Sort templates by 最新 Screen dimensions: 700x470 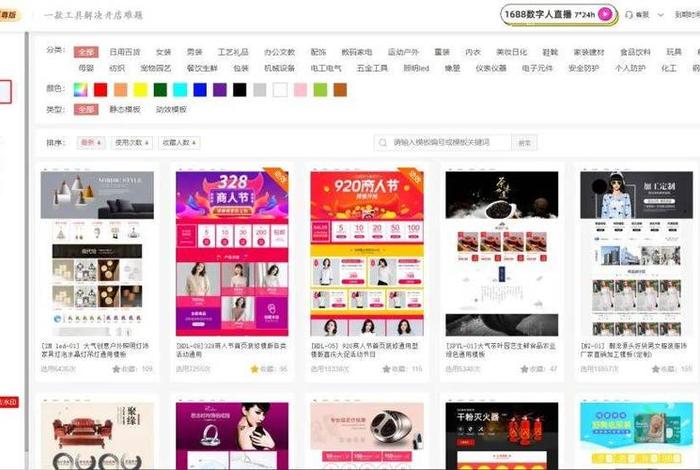coord(91,143)
